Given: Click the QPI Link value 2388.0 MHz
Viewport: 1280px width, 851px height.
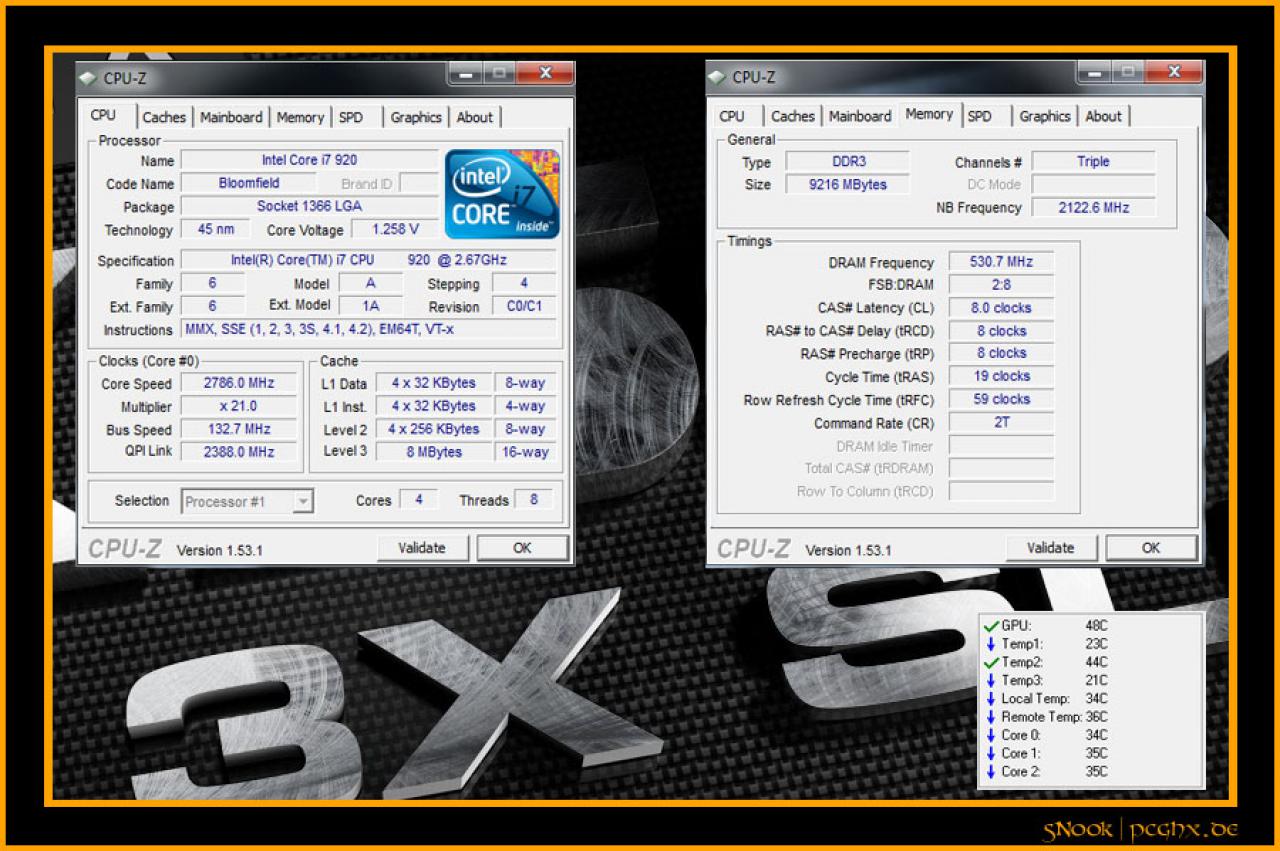Looking at the screenshot, I should click(238, 451).
